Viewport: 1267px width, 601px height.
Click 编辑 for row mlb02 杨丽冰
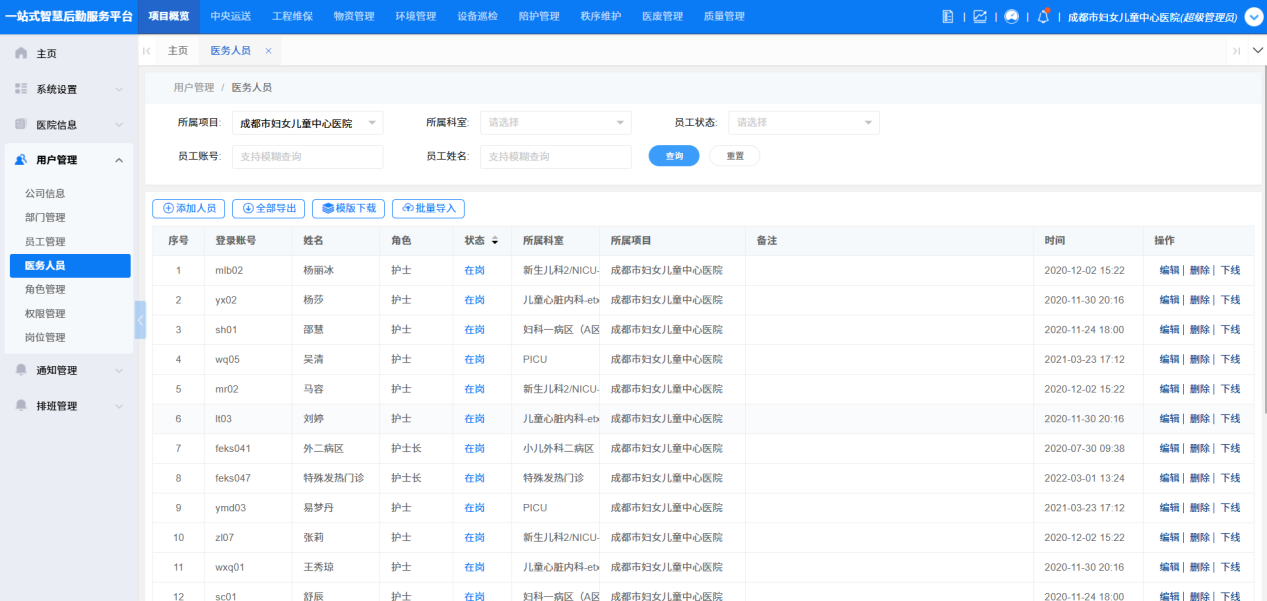[x=1169, y=271]
